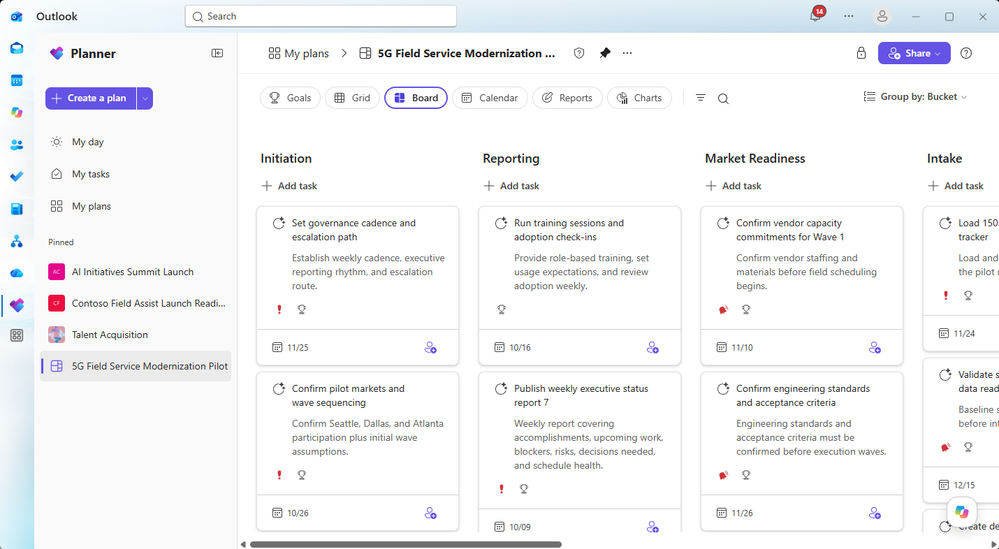
Task: Open Copilot in the app rail
Action: pos(17,113)
